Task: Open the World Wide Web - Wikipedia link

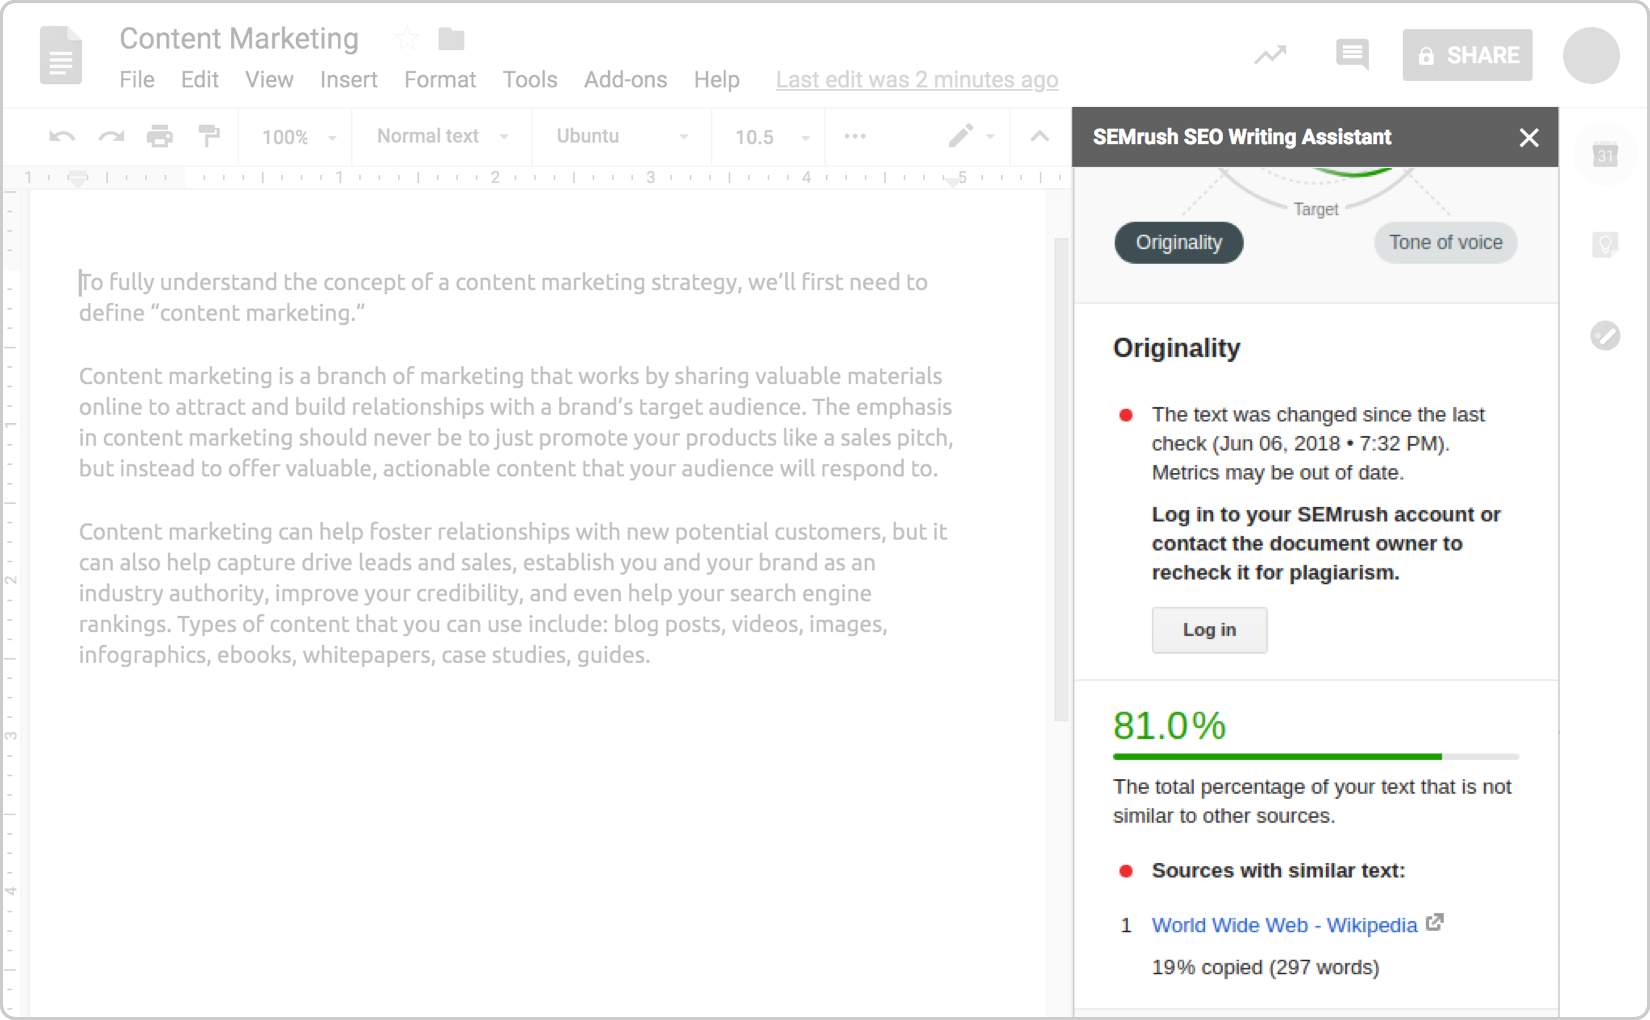Action: pos(1284,925)
